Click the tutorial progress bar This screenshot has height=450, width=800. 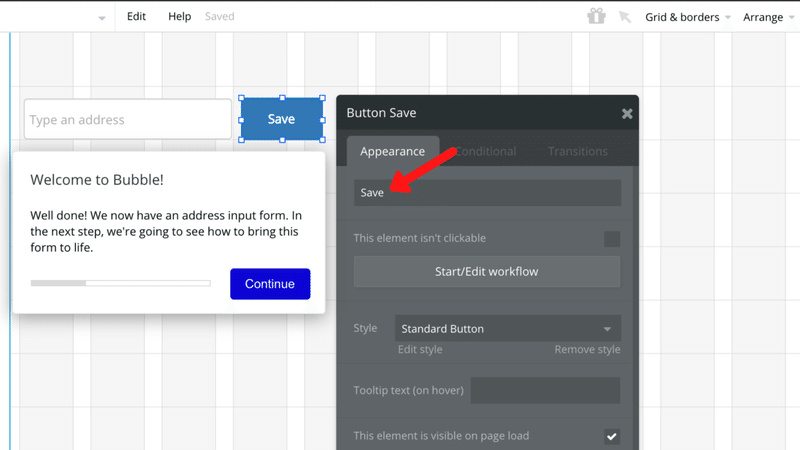(120, 283)
